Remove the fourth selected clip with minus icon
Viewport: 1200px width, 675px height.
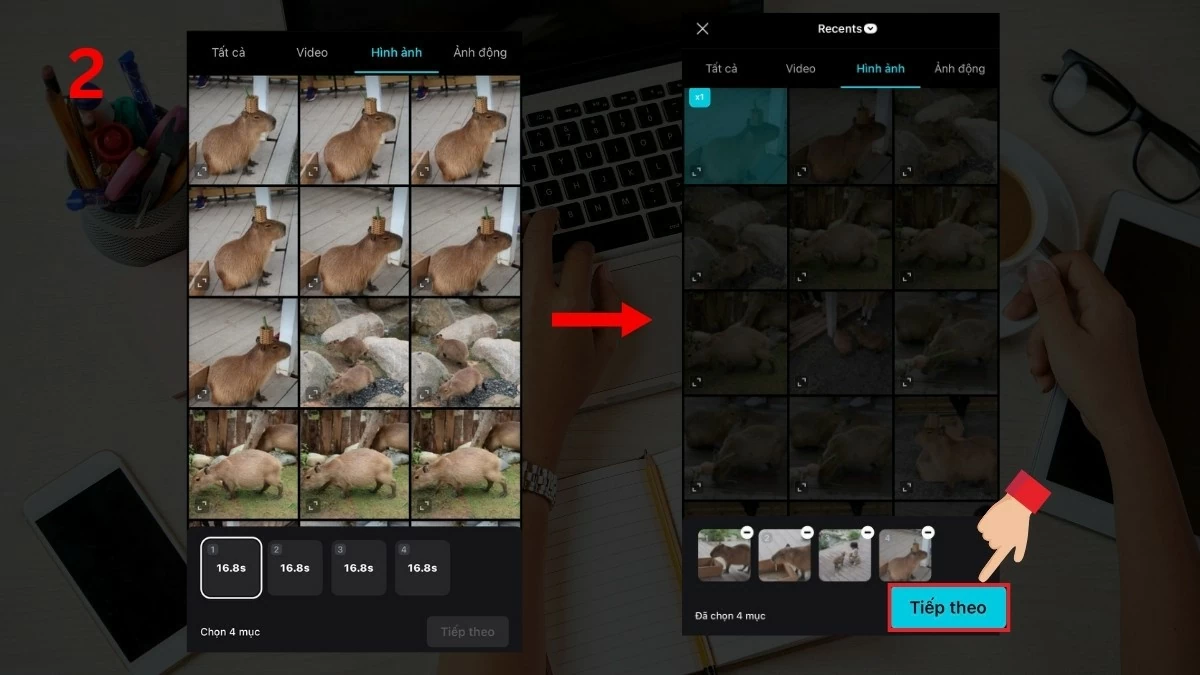pos(927,533)
